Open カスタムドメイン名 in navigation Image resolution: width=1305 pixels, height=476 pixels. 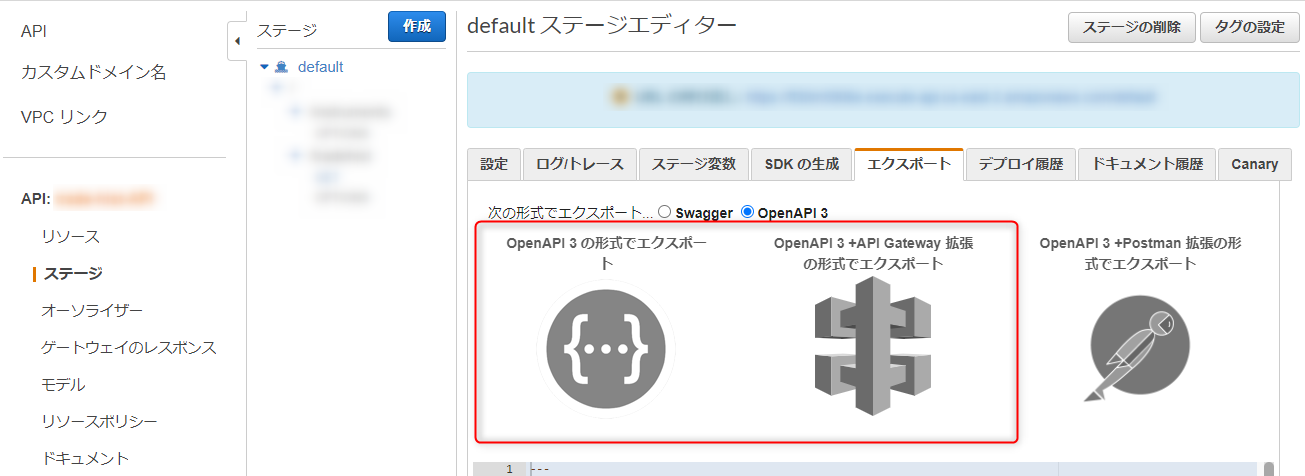pos(93,73)
